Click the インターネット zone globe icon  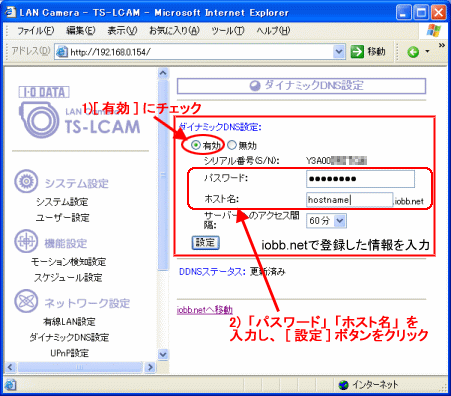pos(343,385)
